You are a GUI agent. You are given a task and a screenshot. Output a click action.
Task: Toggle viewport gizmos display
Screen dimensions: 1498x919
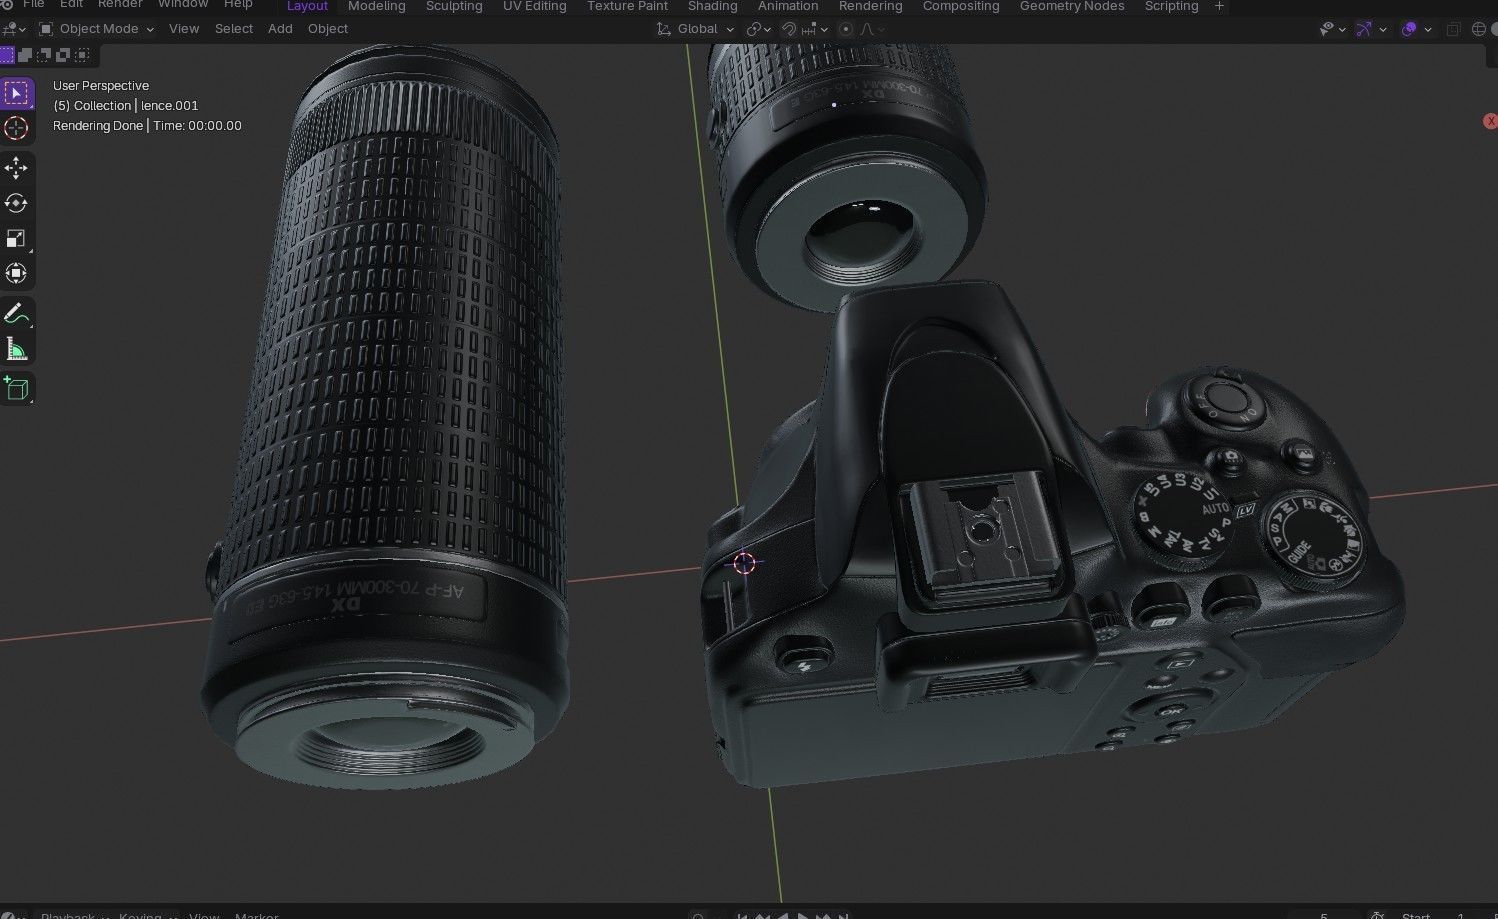pyautogui.click(x=1363, y=29)
